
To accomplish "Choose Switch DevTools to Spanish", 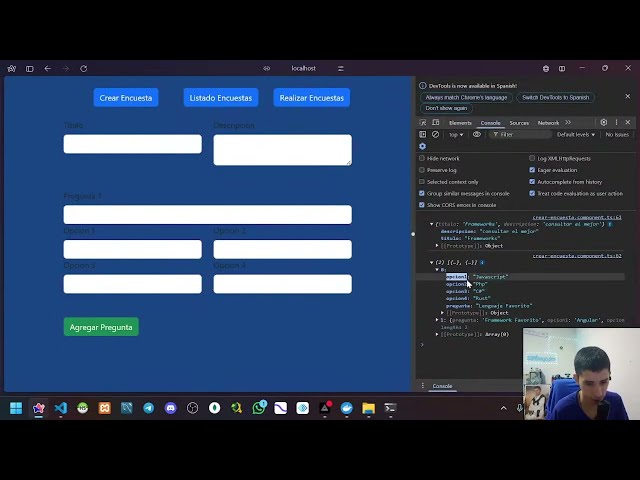I will [556, 98].
